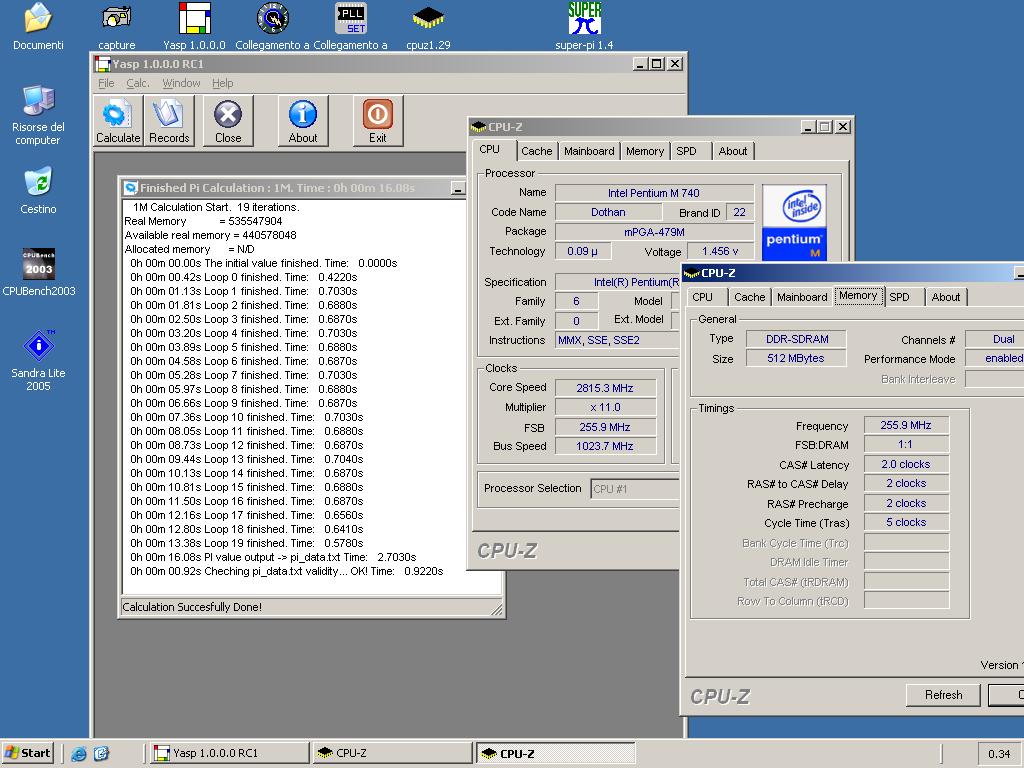
Task: Open the Documenti desktop folder icon
Action: [38, 19]
